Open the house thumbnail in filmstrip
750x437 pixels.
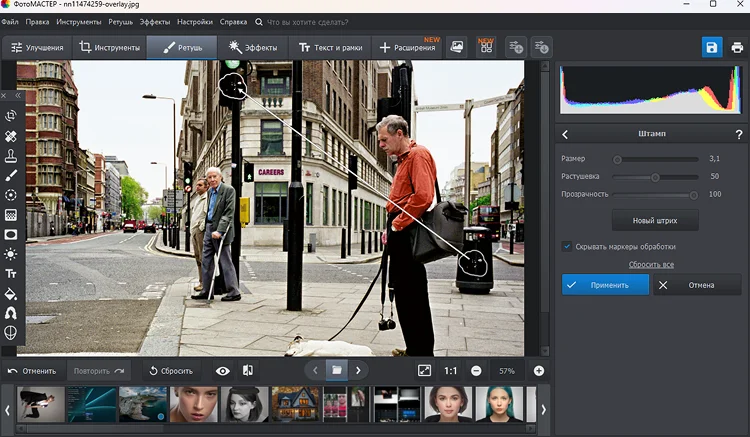tap(296, 404)
